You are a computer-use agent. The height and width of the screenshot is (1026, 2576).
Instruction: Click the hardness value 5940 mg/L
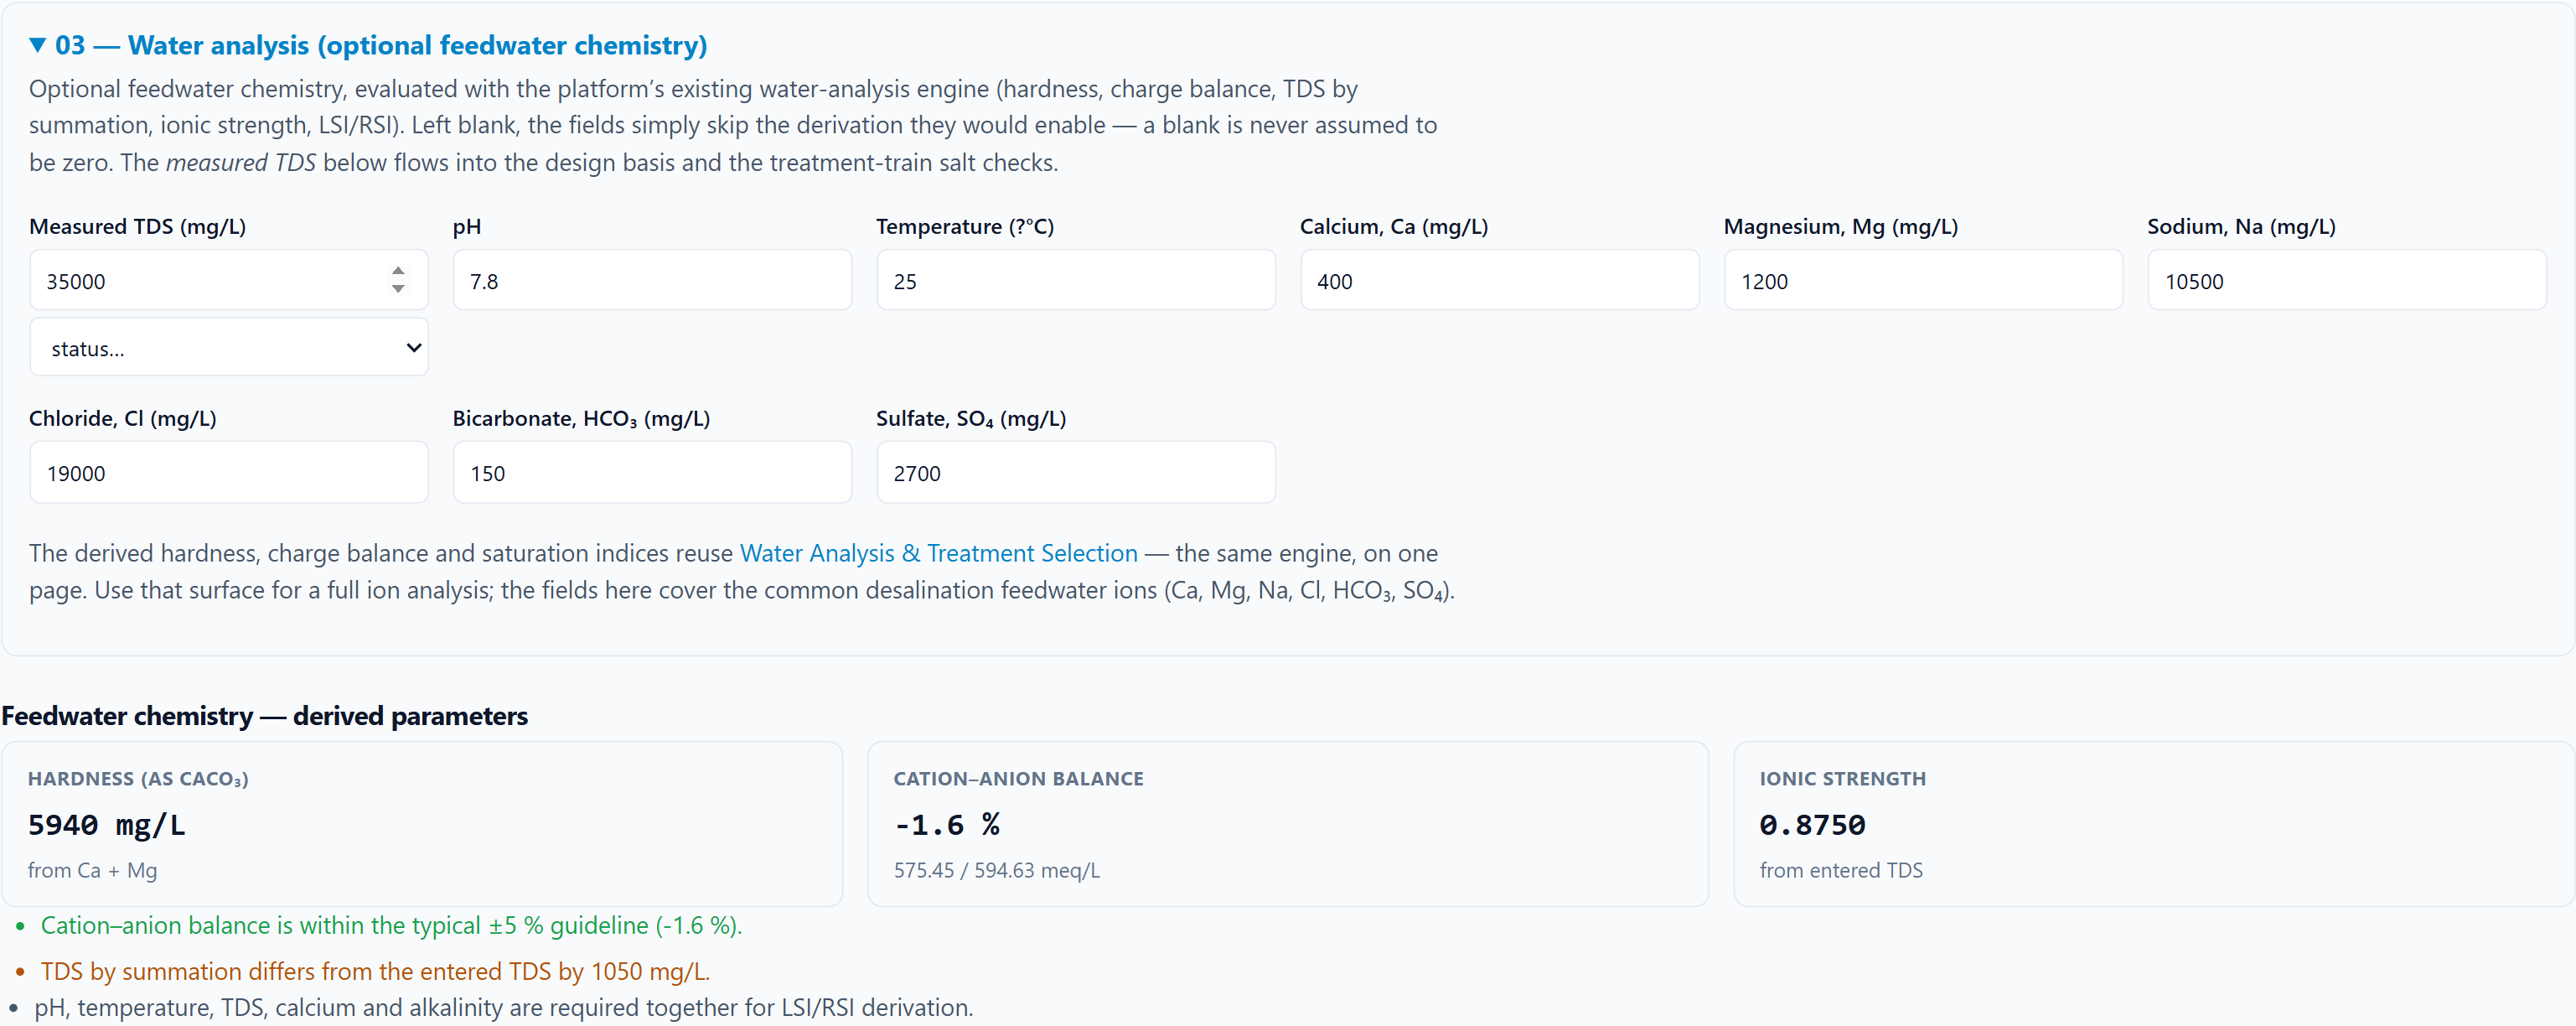[x=106, y=825]
